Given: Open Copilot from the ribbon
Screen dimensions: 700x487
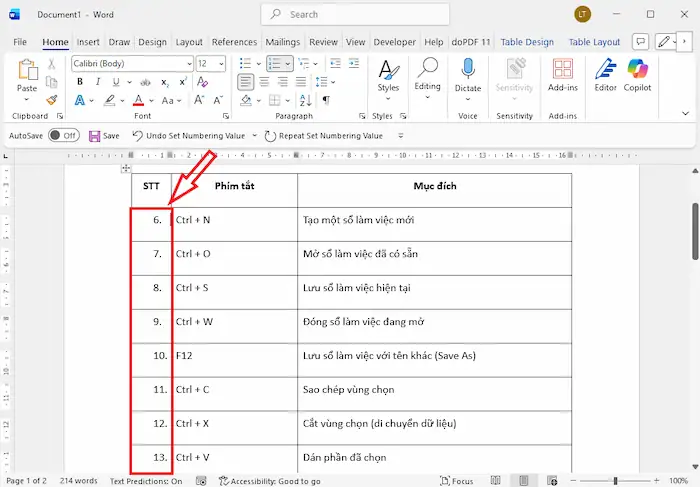Looking at the screenshot, I should (638, 72).
